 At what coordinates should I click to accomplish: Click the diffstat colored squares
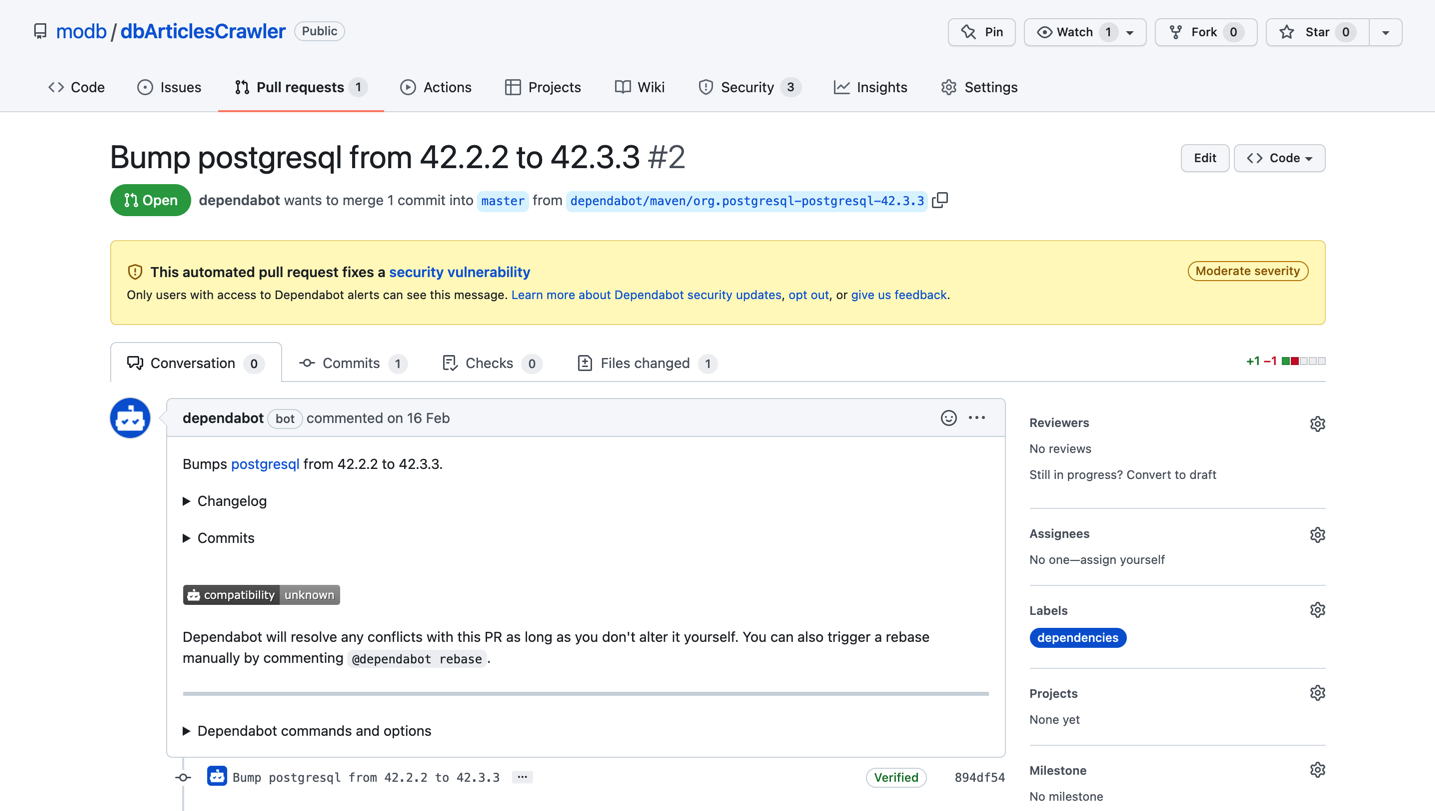pyautogui.click(x=1304, y=361)
